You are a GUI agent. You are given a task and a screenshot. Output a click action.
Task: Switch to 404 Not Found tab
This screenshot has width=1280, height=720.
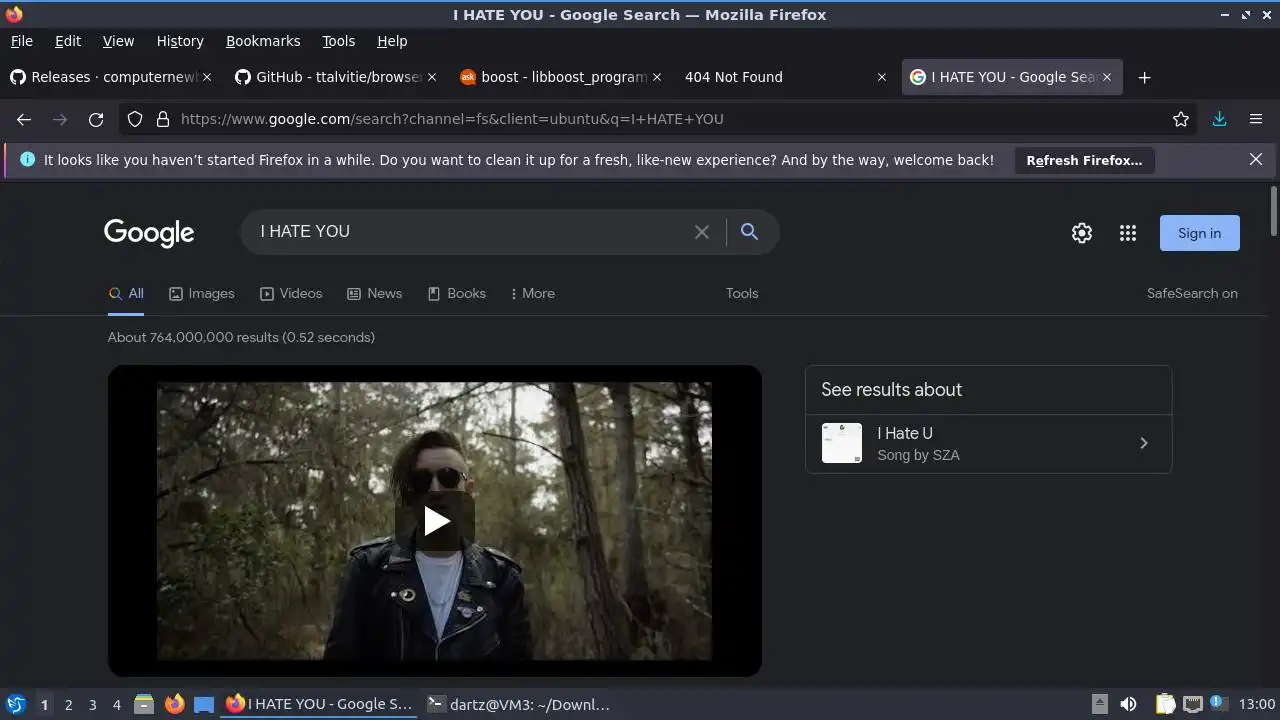[x=785, y=77]
